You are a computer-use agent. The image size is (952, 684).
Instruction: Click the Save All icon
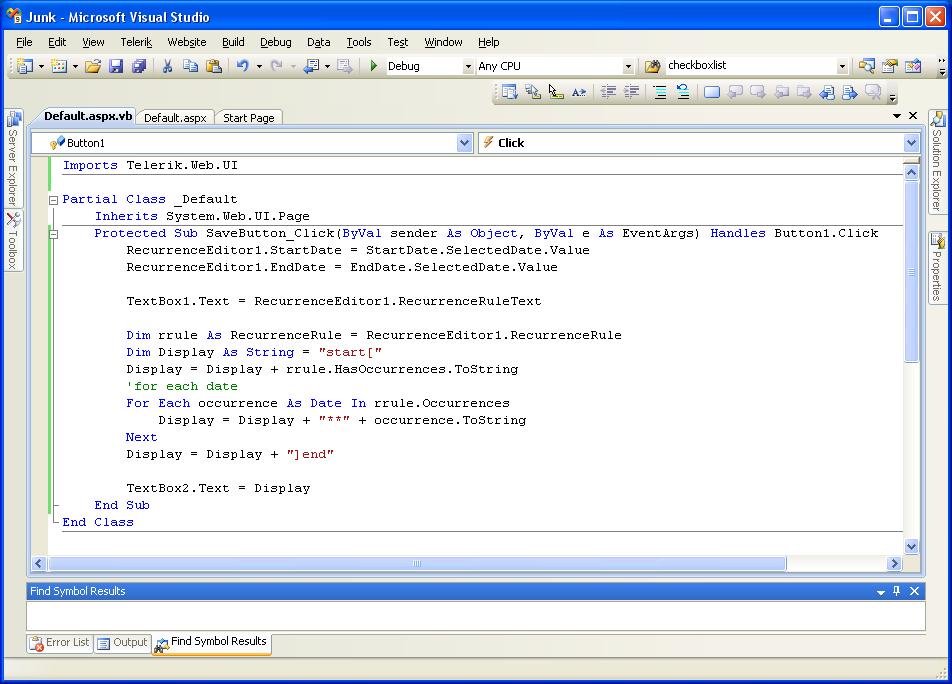[x=139, y=66]
